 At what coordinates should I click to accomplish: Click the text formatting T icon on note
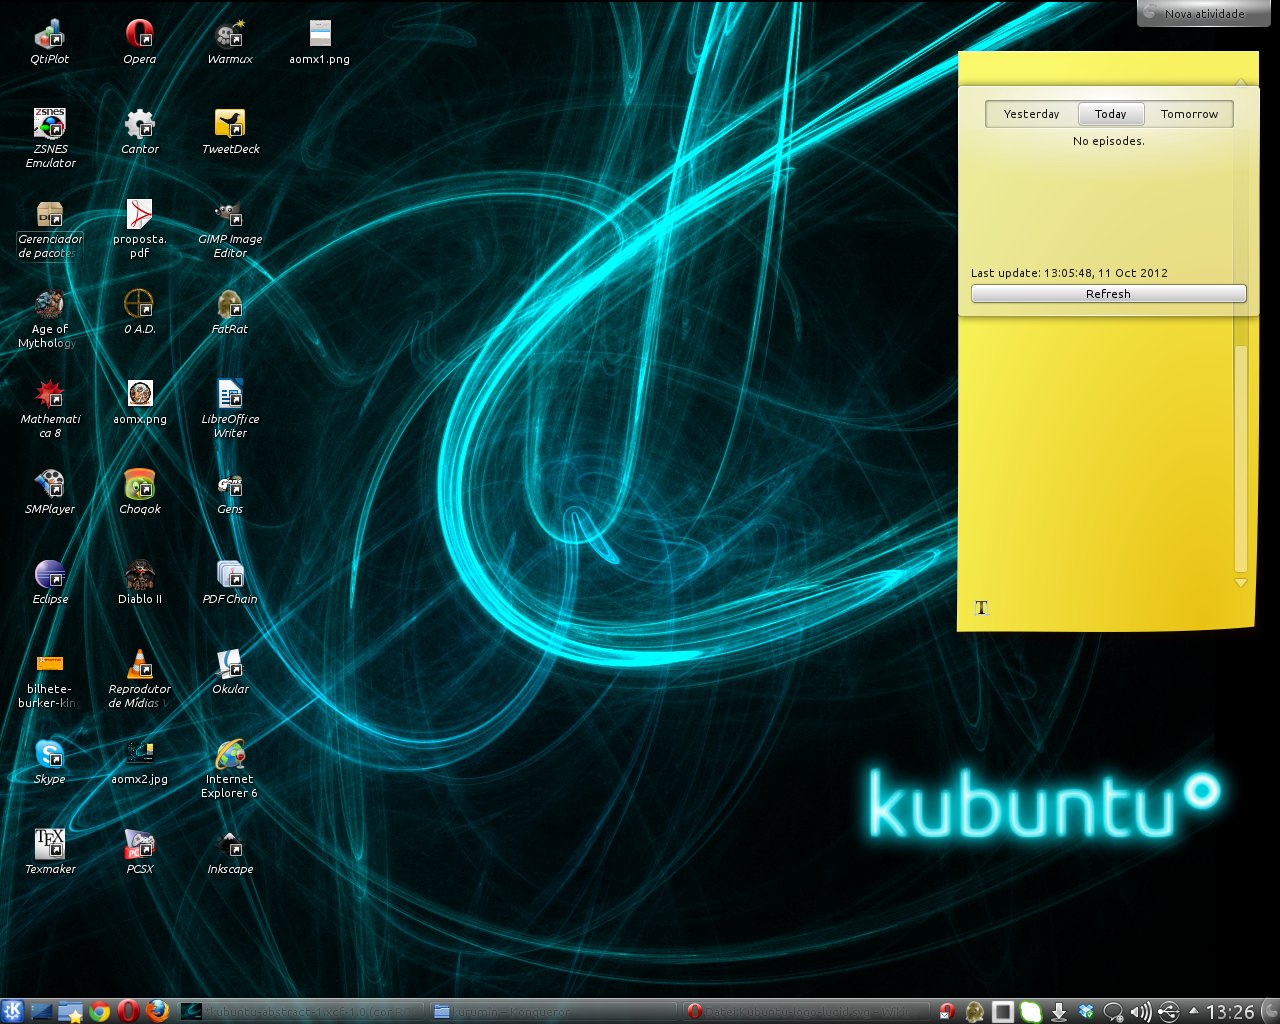981,607
